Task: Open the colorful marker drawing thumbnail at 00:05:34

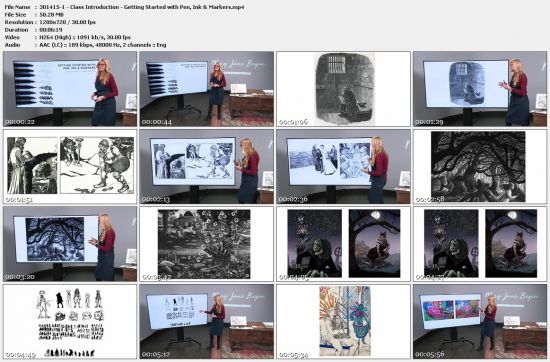Action: click(343, 322)
